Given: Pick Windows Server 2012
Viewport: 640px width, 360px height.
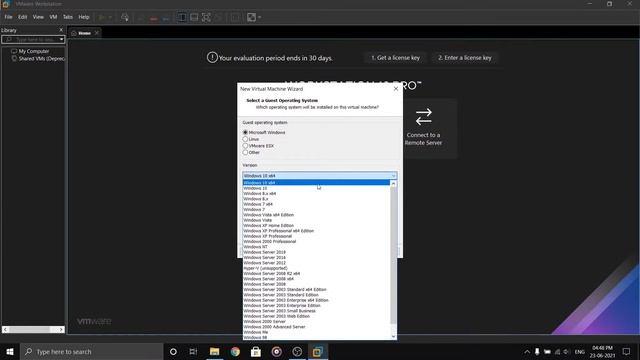Looking at the screenshot, I should point(316,263).
